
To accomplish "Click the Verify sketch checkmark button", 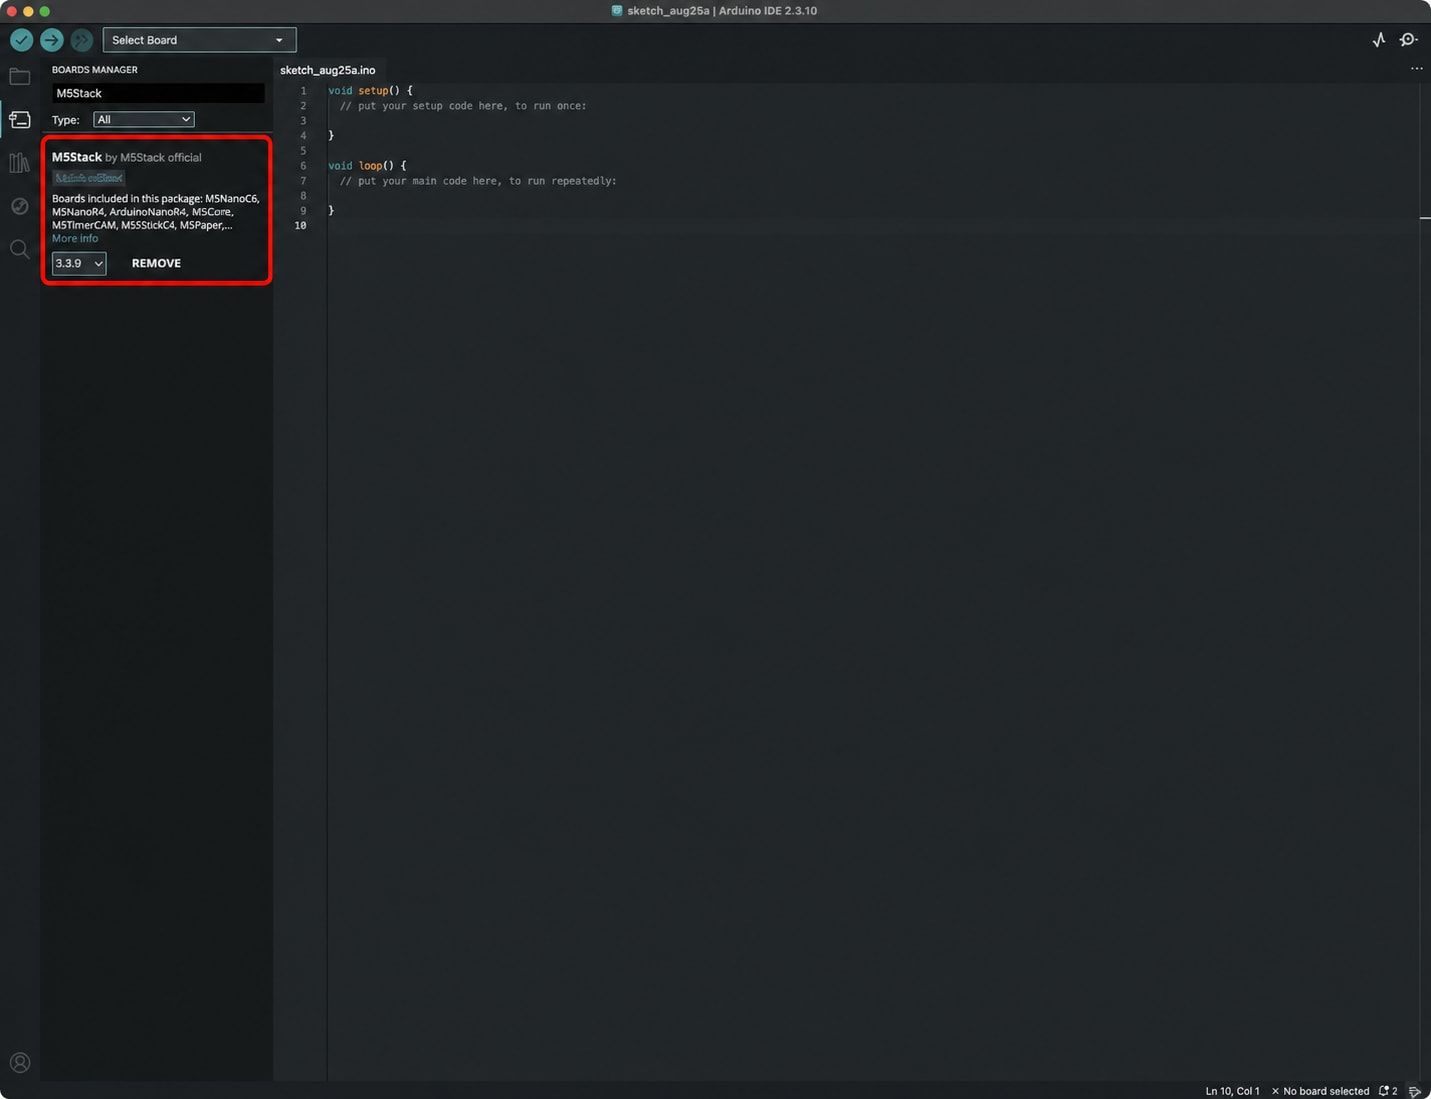I will coord(21,40).
